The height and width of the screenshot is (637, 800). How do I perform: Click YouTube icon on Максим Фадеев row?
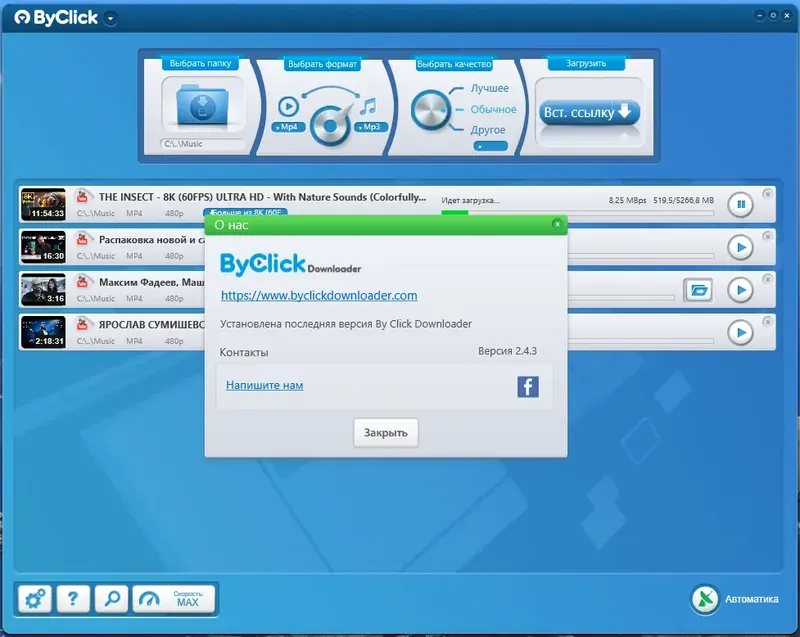[82, 282]
